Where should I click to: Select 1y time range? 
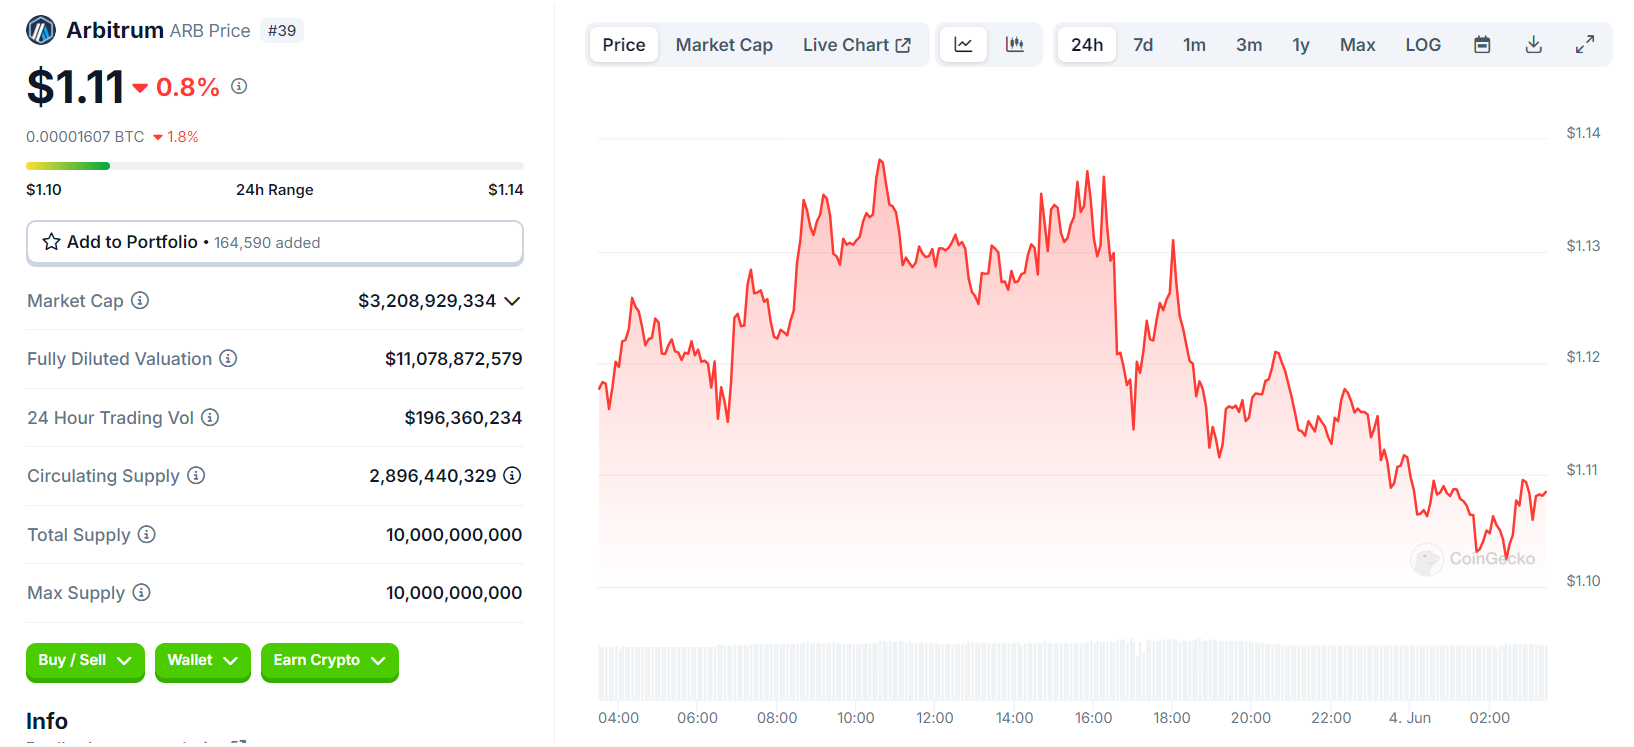1301,45
